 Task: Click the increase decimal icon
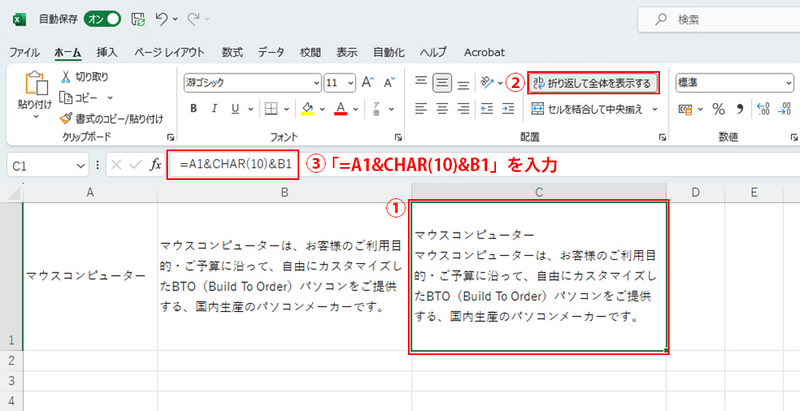coord(764,109)
